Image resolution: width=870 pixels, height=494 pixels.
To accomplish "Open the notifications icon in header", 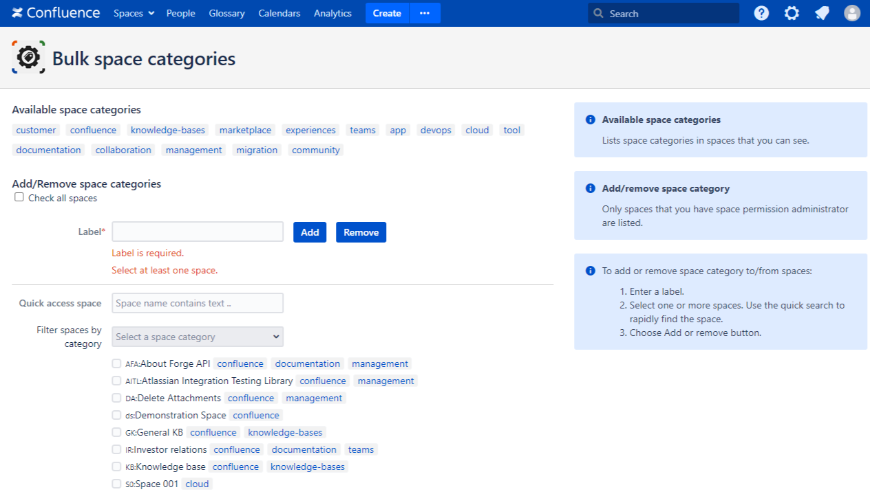I will (821, 13).
